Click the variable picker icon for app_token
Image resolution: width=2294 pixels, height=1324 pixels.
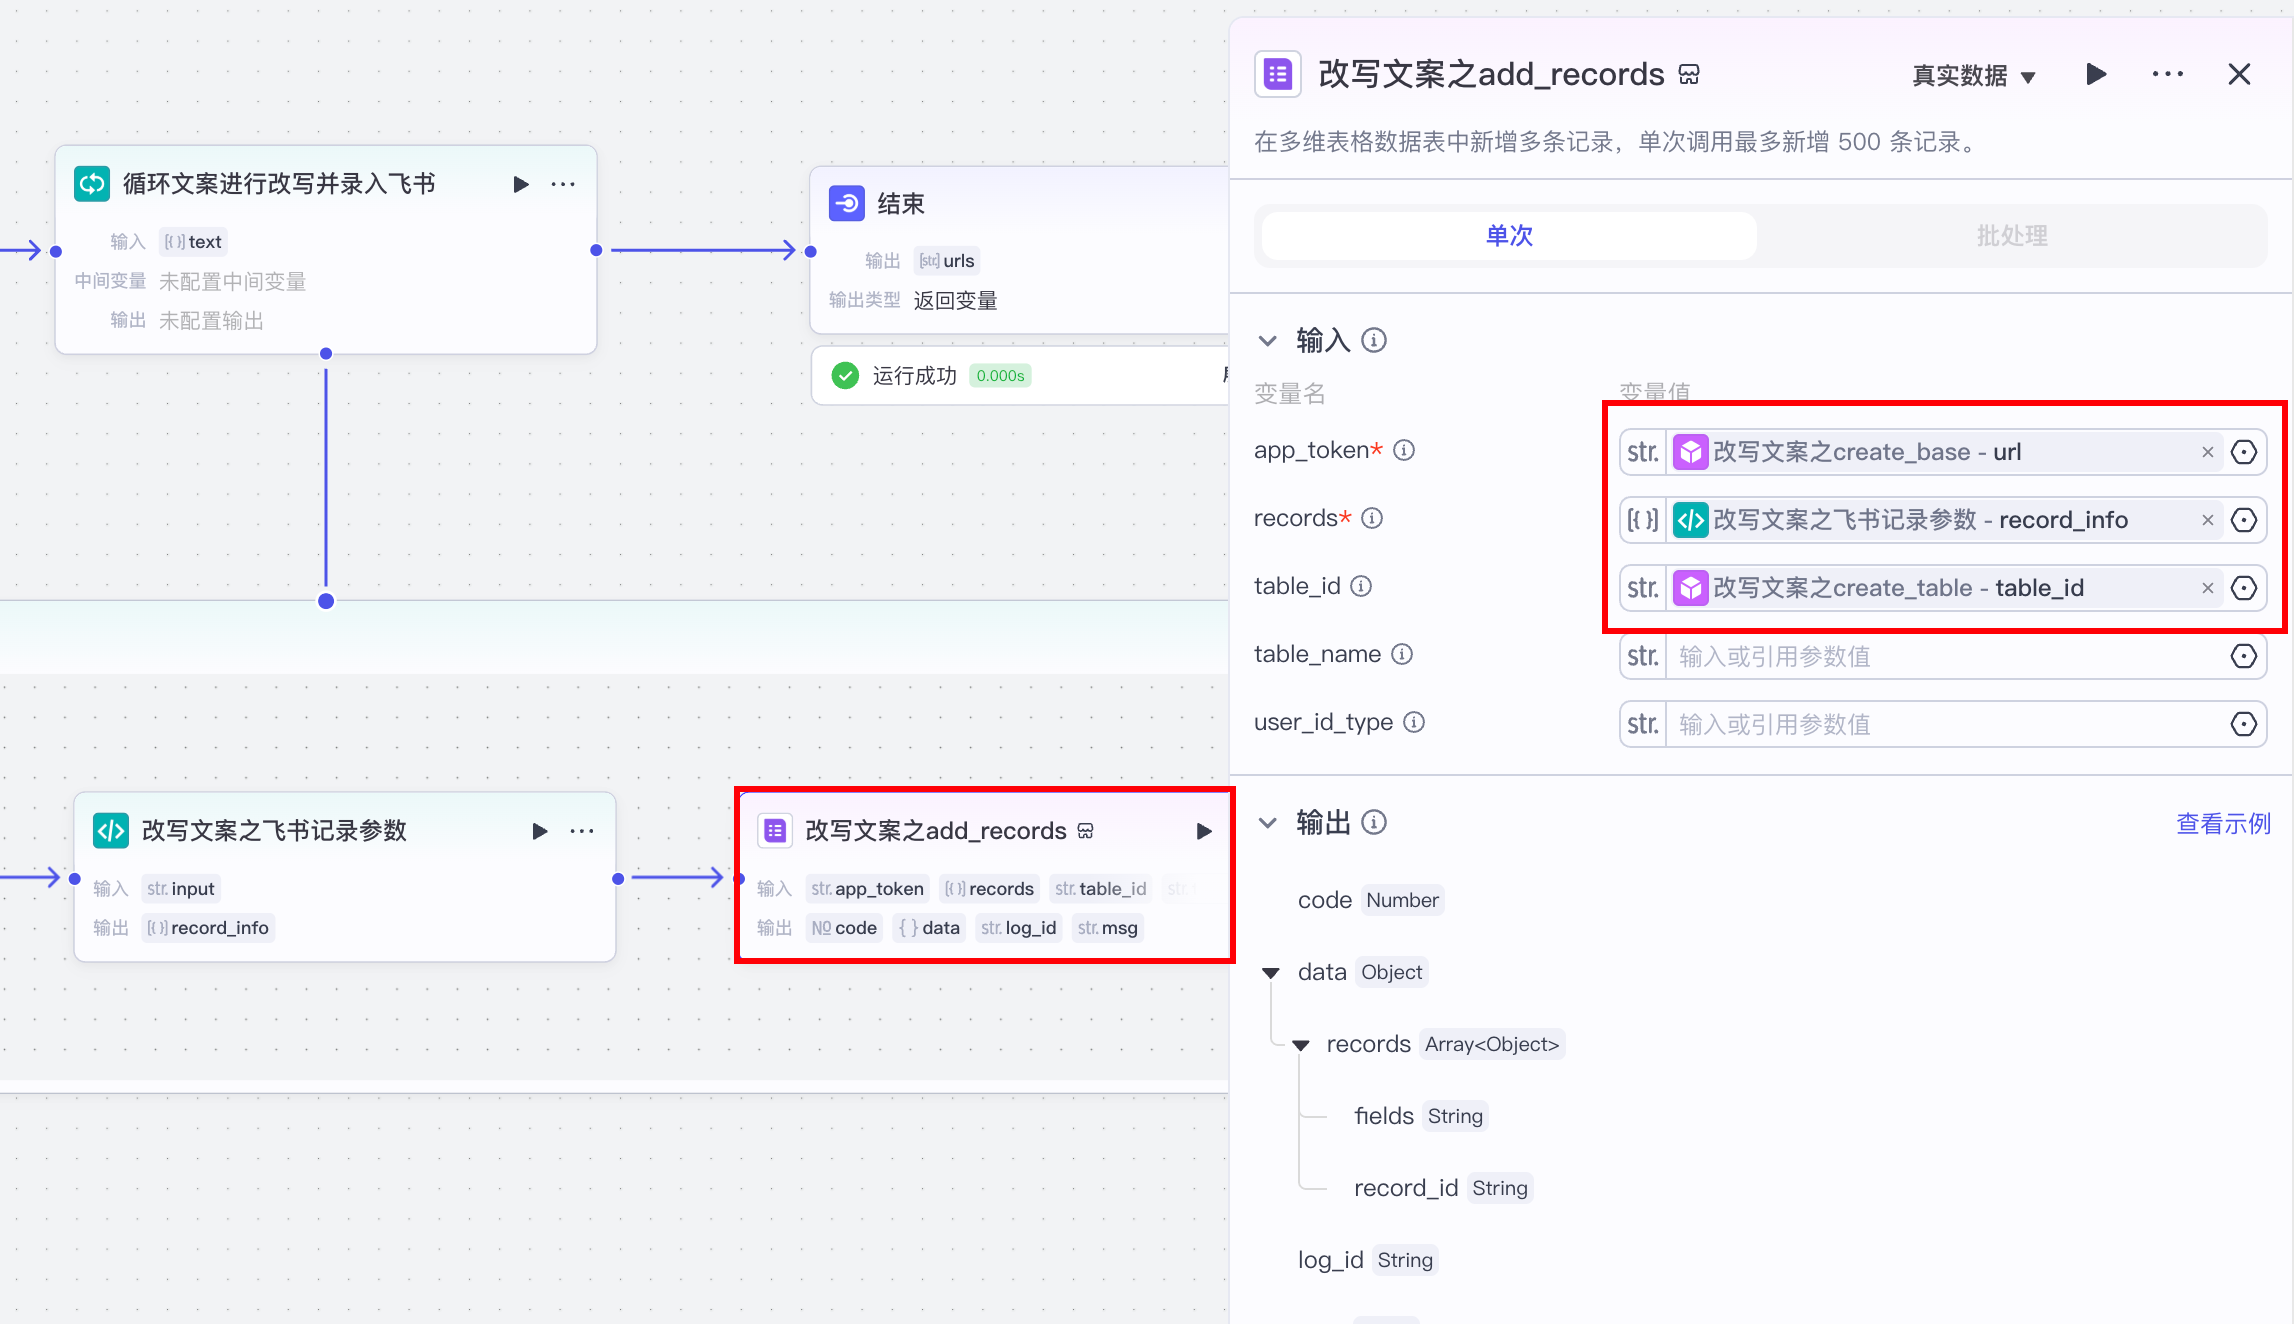pos(2243,452)
